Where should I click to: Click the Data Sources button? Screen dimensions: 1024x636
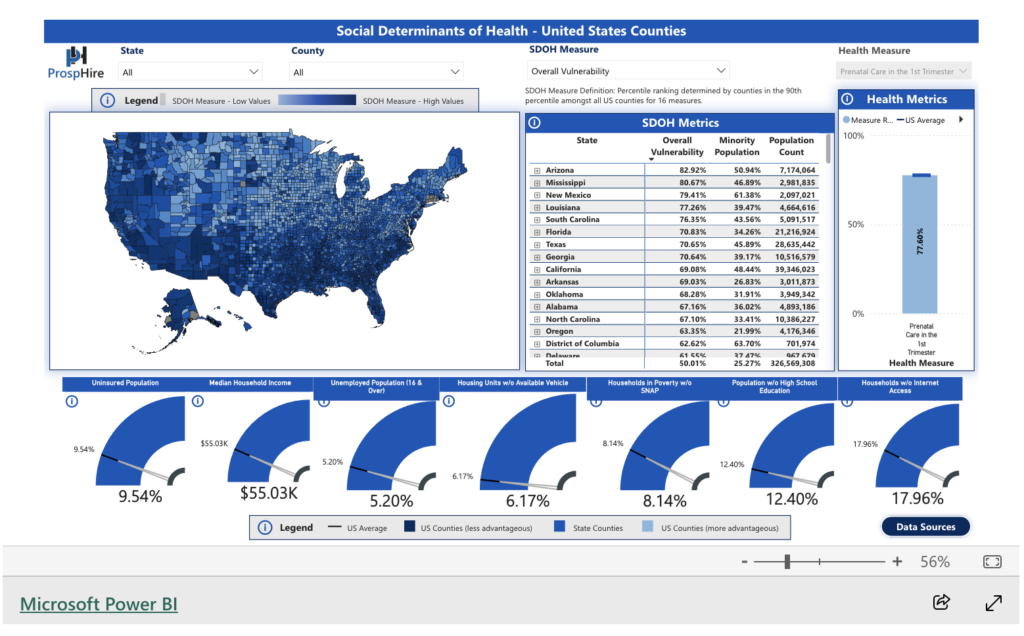click(925, 527)
